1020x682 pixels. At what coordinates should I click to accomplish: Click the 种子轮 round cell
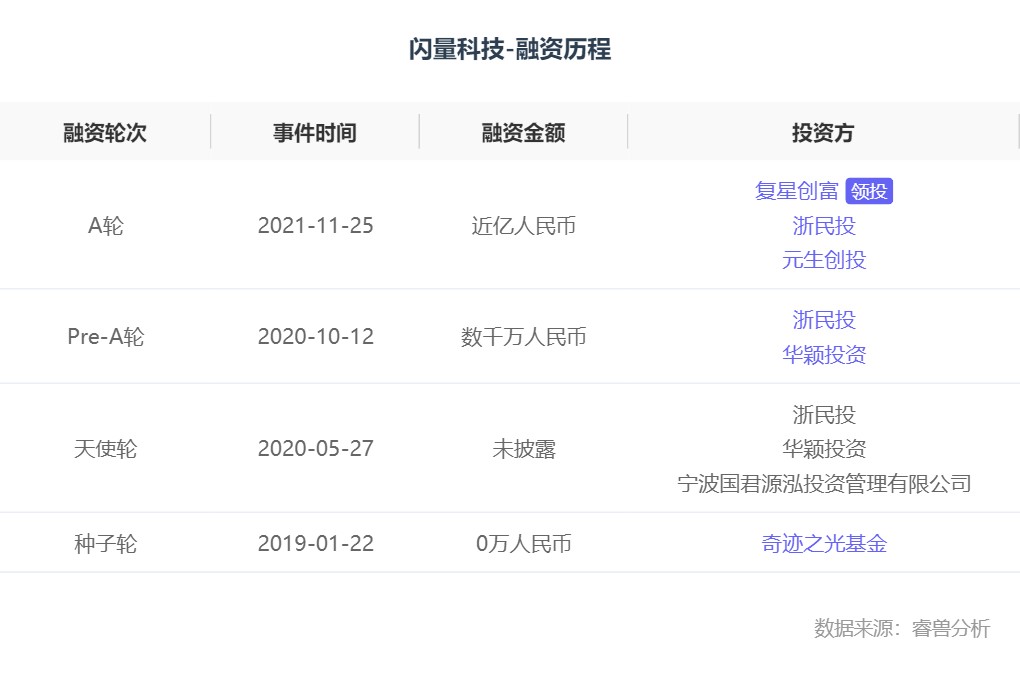[105, 543]
